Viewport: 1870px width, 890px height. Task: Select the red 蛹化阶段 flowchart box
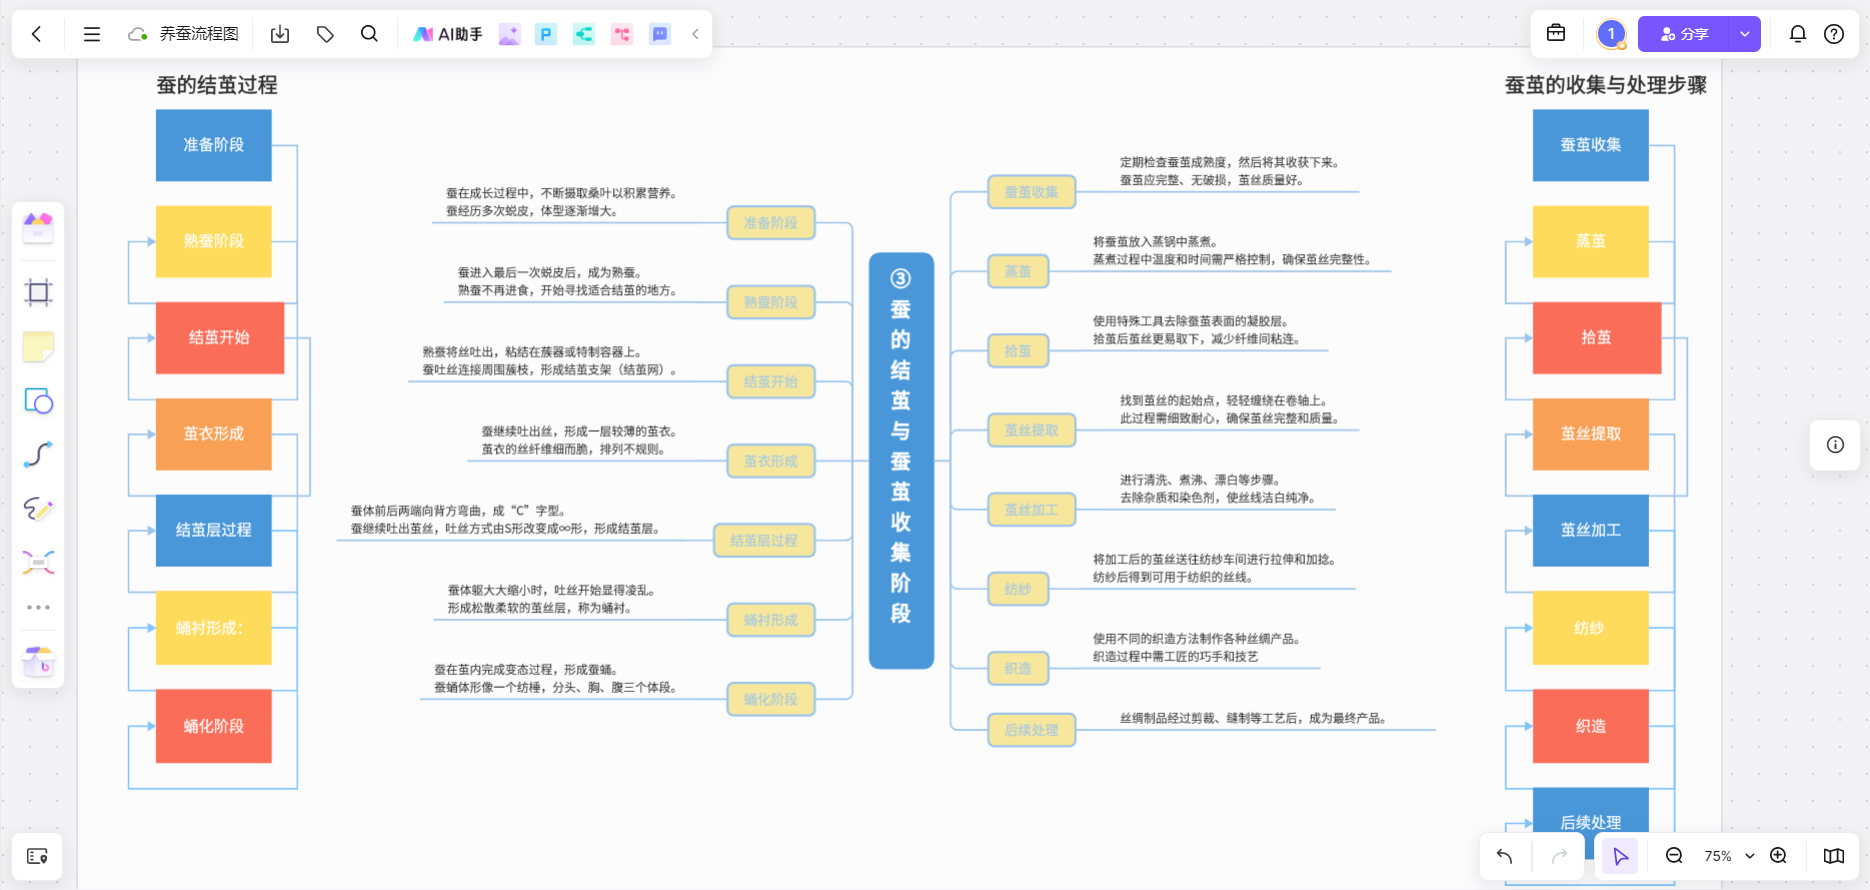(214, 726)
